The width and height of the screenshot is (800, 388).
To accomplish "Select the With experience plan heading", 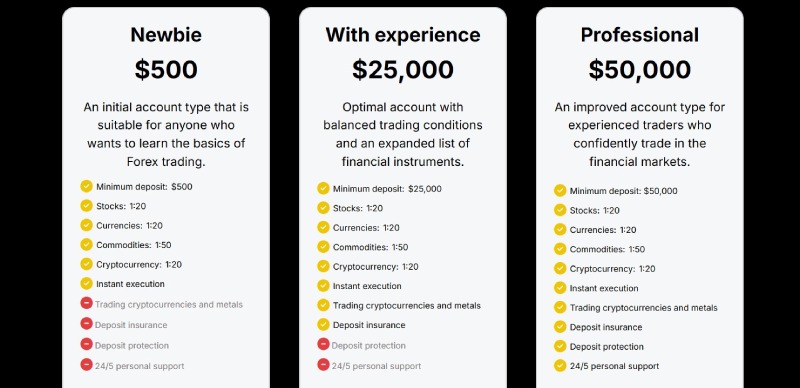I will (403, 35).
